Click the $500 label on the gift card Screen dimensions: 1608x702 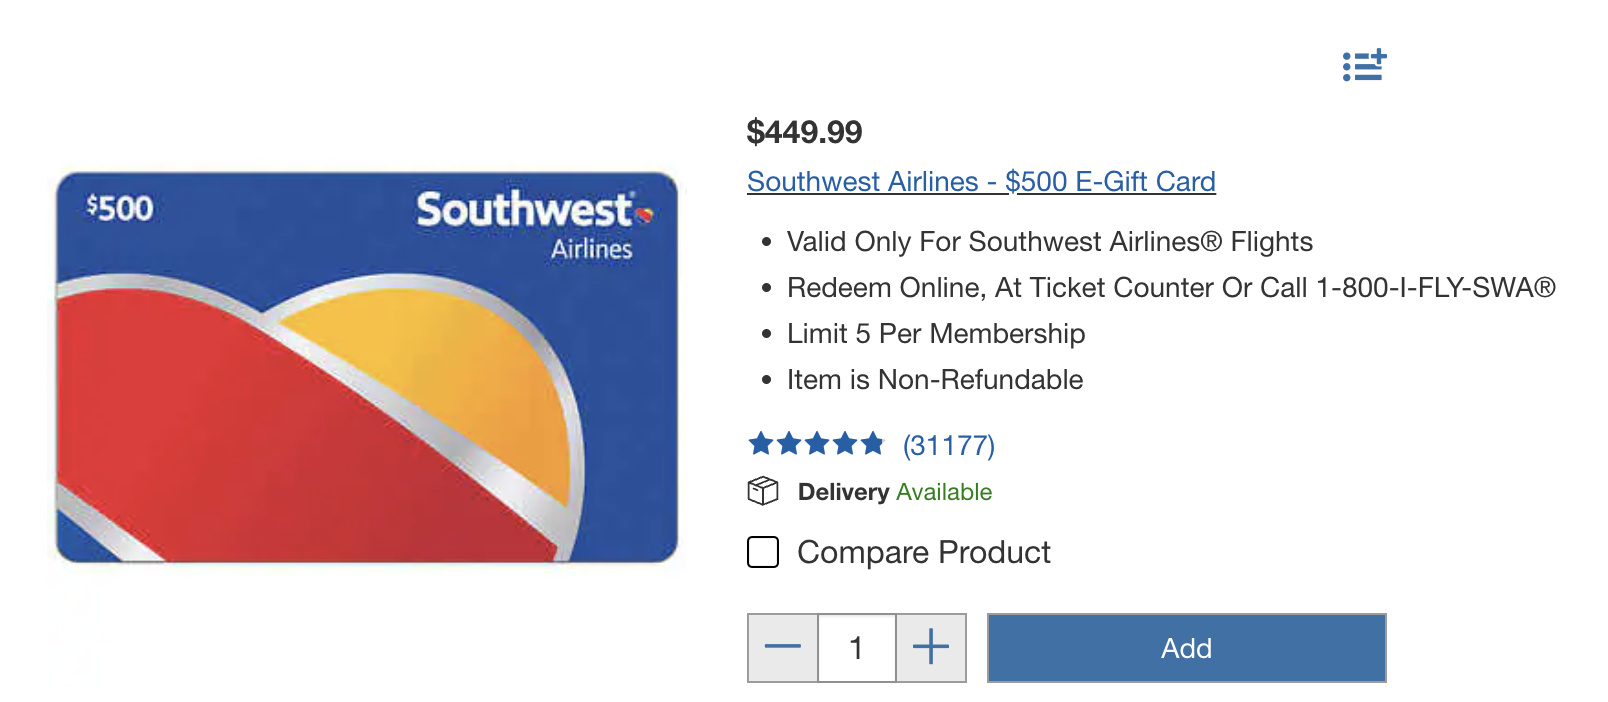tap(120, 208)
